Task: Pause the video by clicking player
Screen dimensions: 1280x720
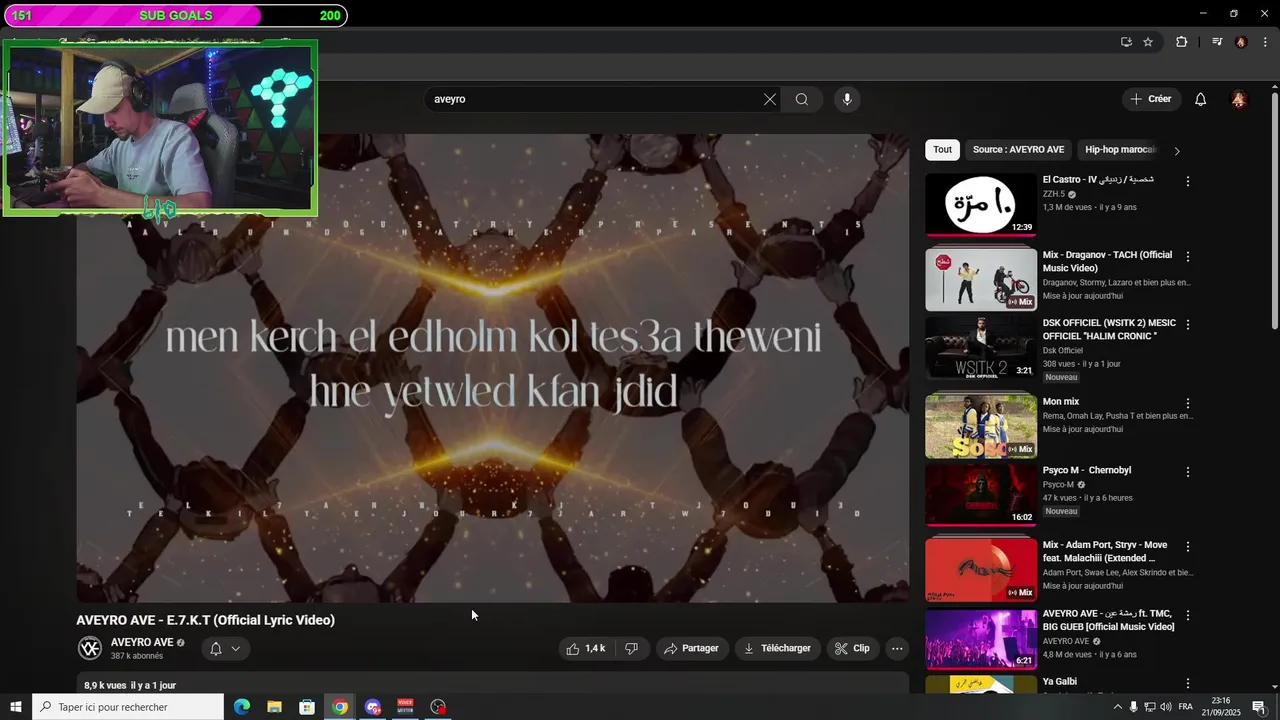Action: 493,368
